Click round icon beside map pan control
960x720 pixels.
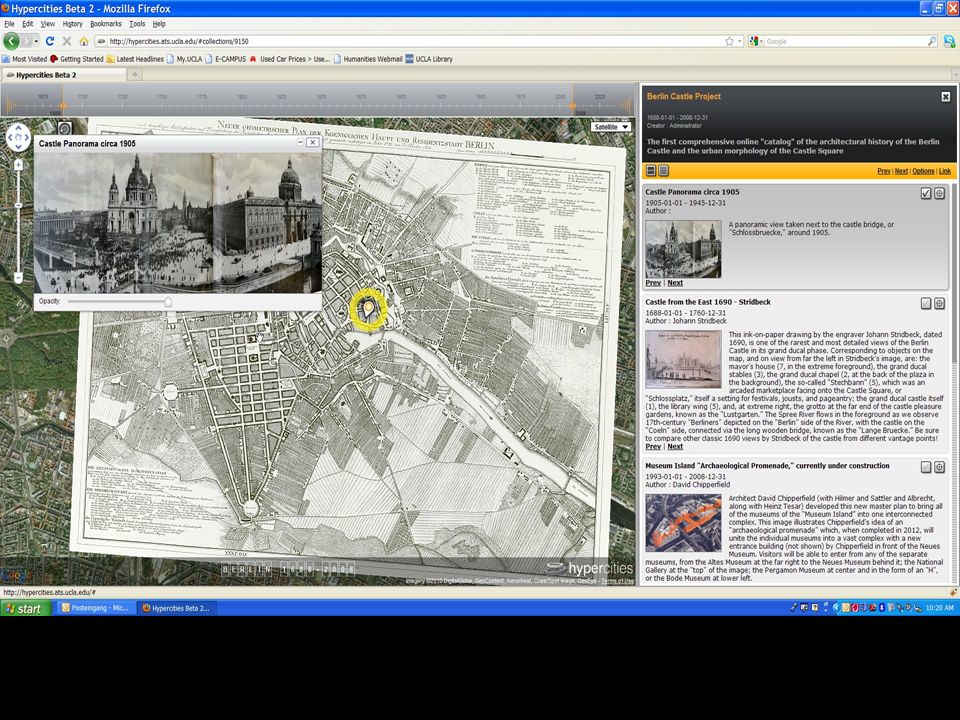[x=64, y=129]
